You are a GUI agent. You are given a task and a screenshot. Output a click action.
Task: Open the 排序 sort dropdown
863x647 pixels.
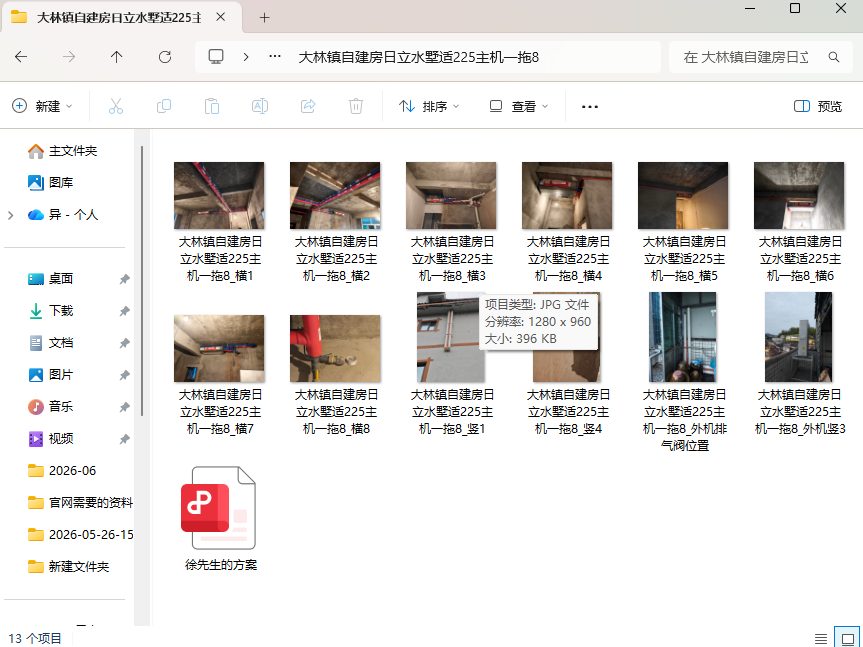click(429, 106)
